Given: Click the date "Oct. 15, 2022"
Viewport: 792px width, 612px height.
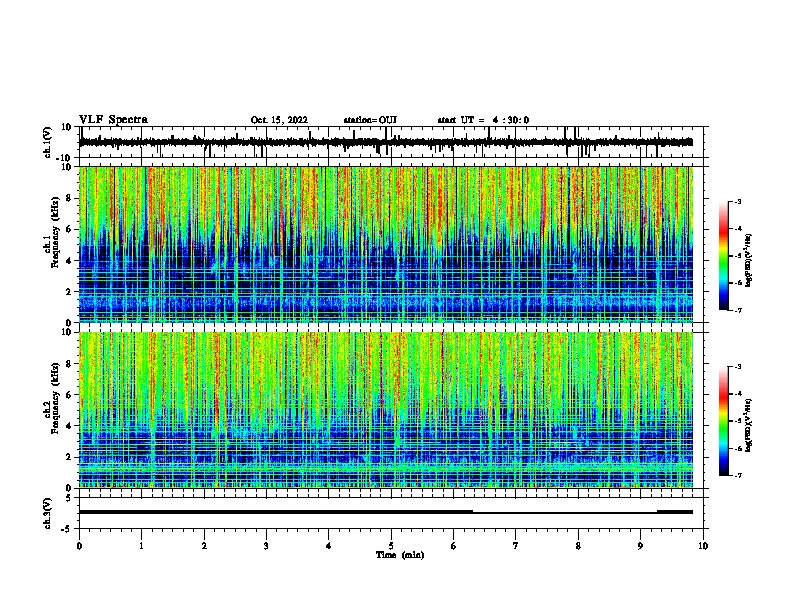Looking at the screenshot, I should [279, 120].
